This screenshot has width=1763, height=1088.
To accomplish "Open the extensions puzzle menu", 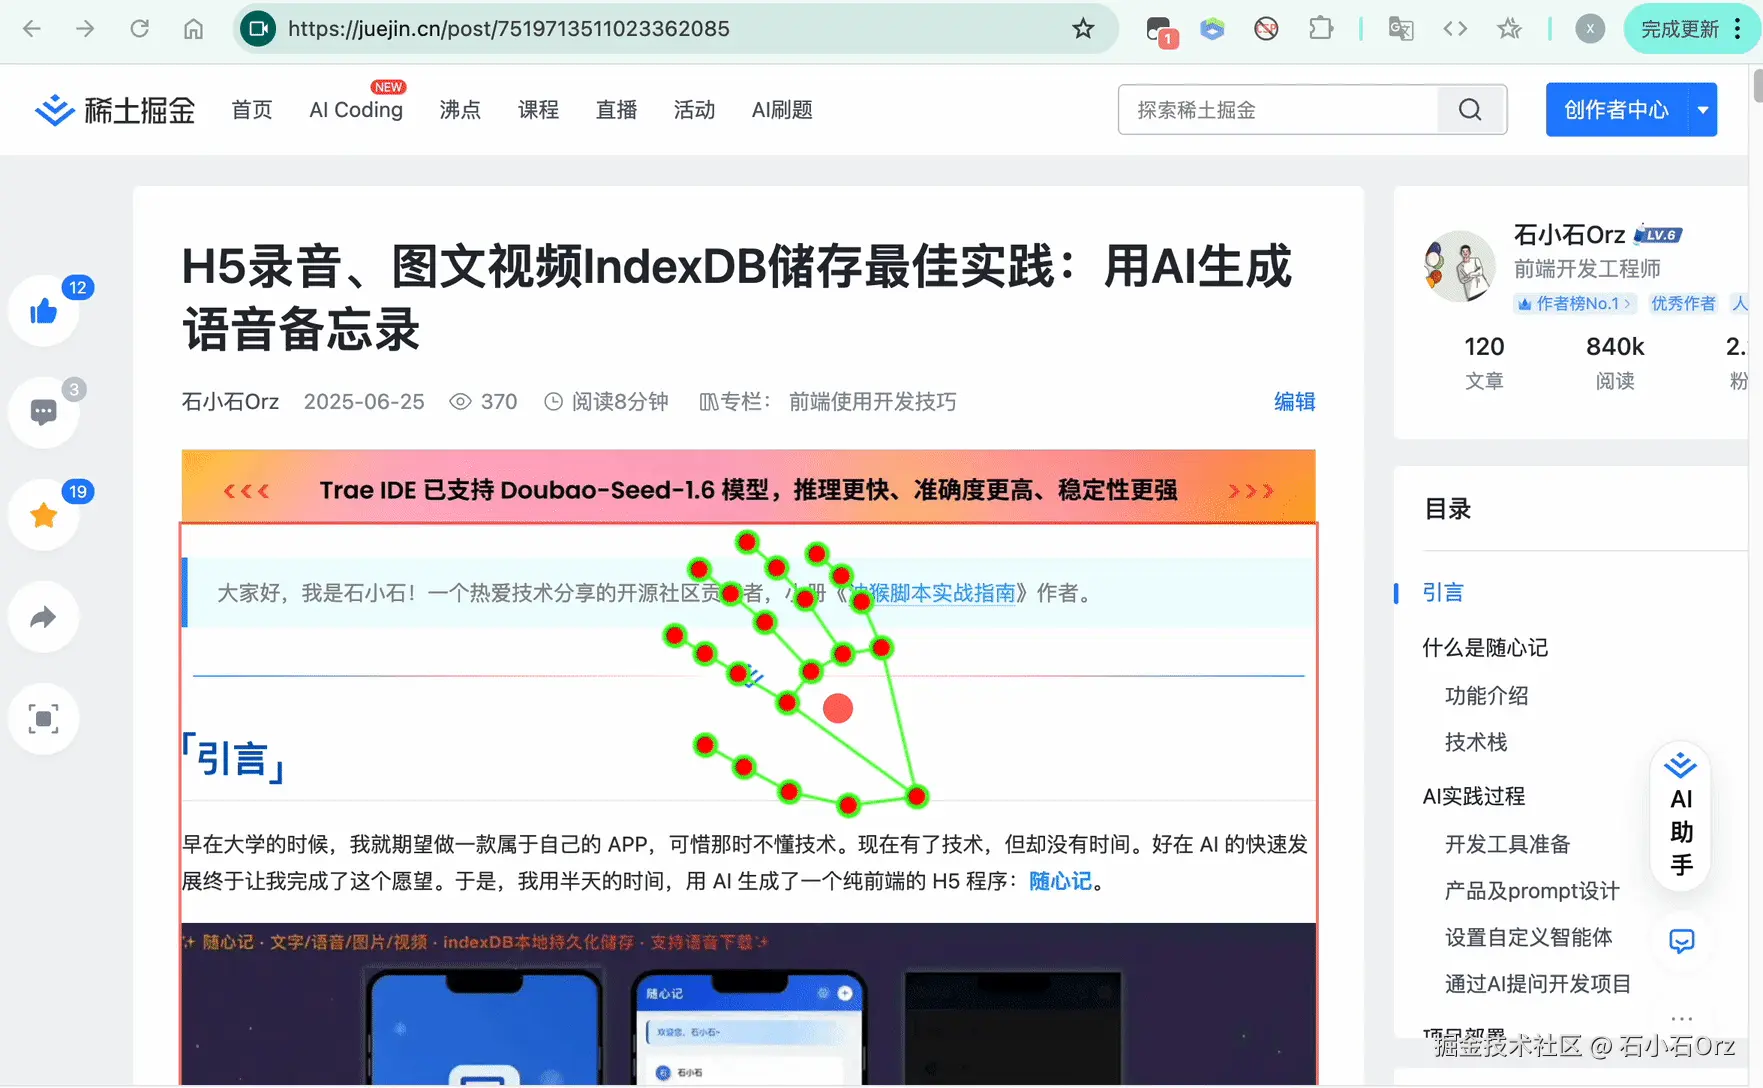I will click(x=1321, y=29).
